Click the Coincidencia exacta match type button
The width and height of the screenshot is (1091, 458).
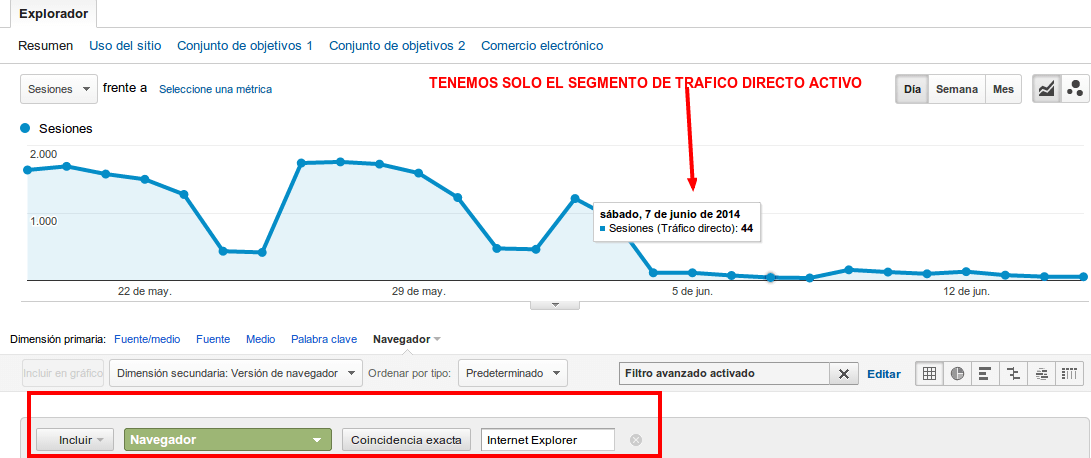406,440
